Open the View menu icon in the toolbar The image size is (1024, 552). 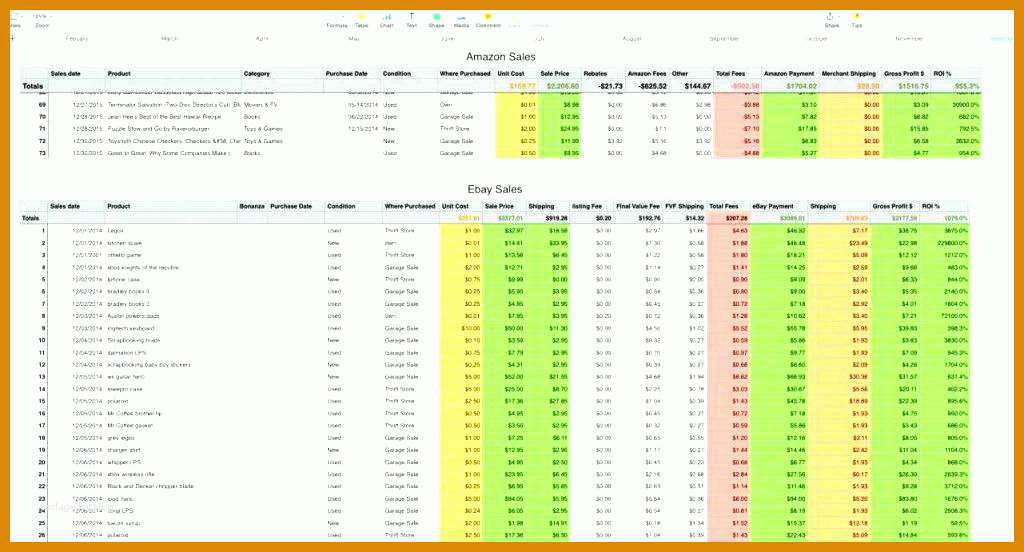(x=15, y=20)
